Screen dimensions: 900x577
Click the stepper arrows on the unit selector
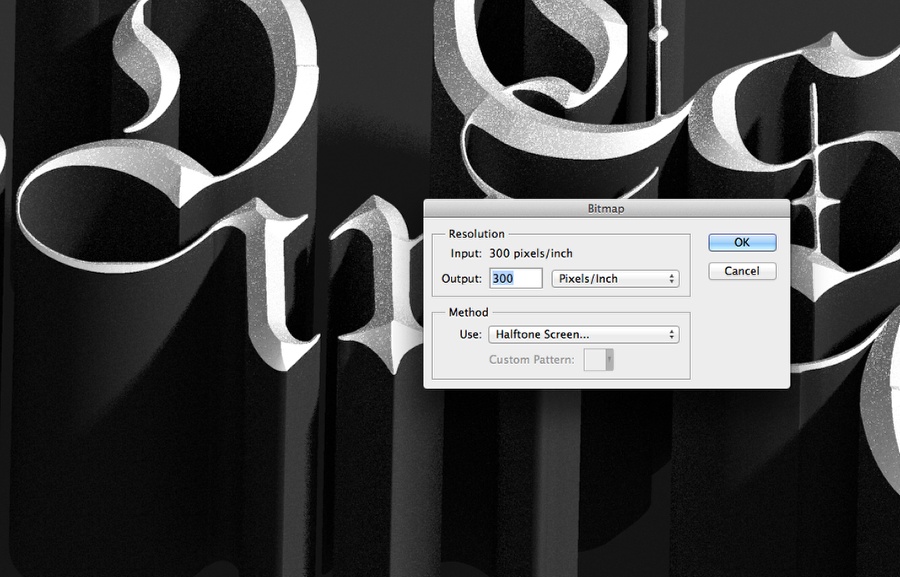(x=674, y=278)
